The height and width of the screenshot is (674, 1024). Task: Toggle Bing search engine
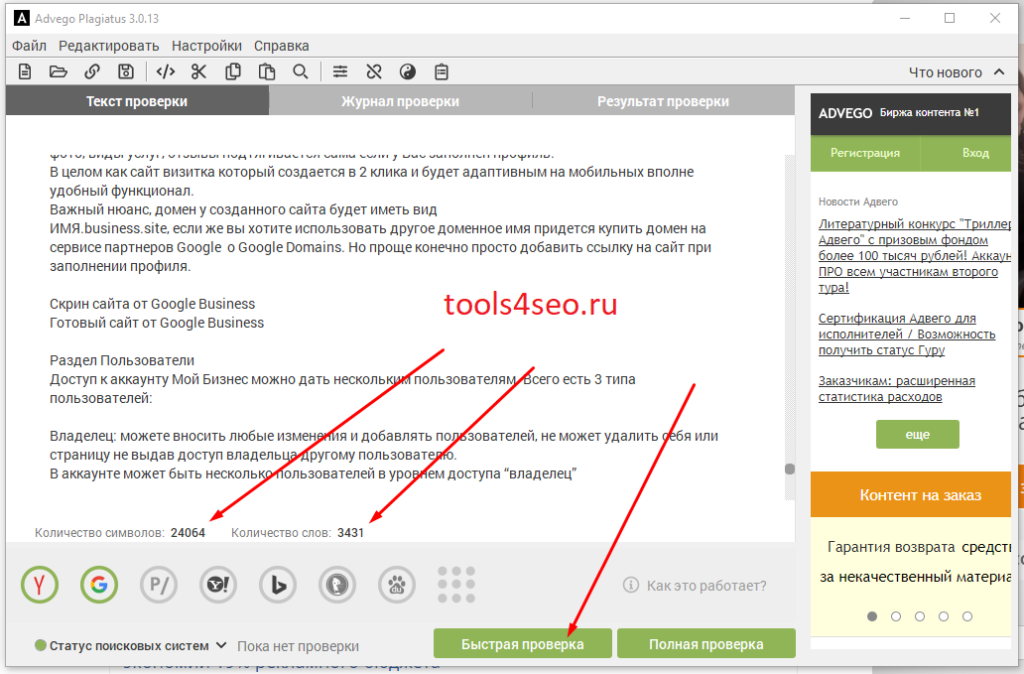278,585
